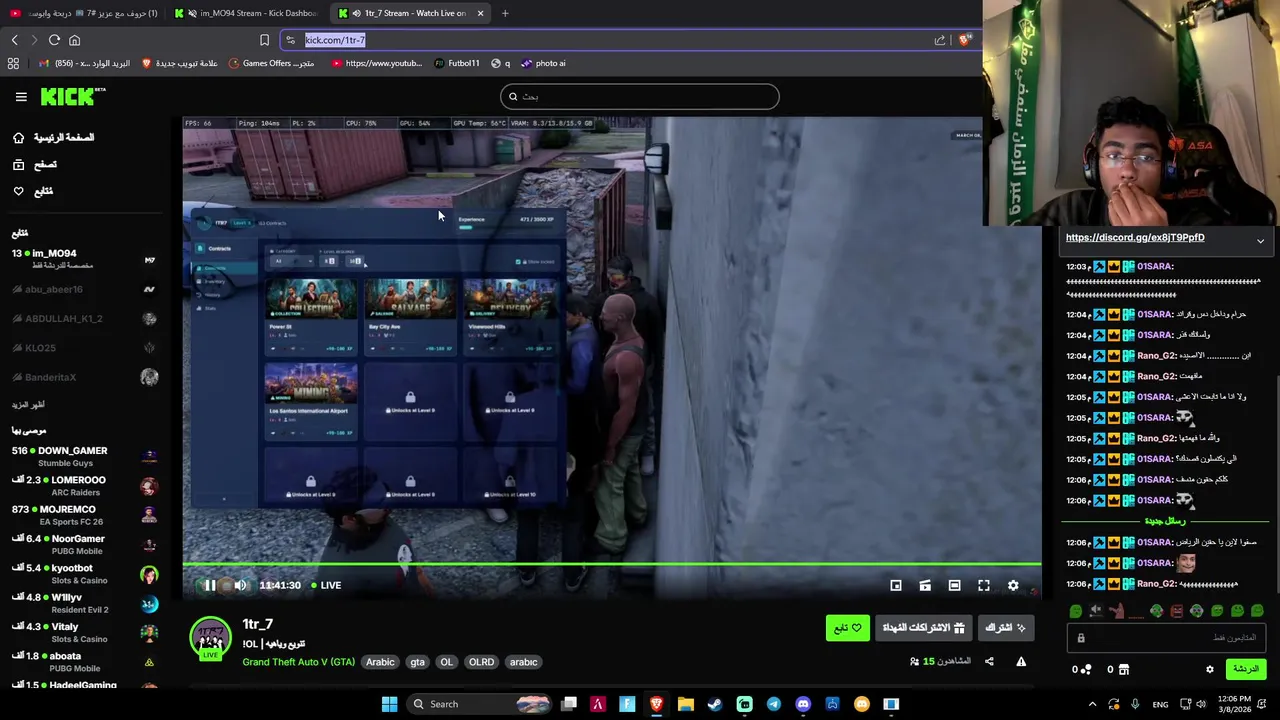
Task: Mute the stream volume speaker icon
Action: [240, 585]
